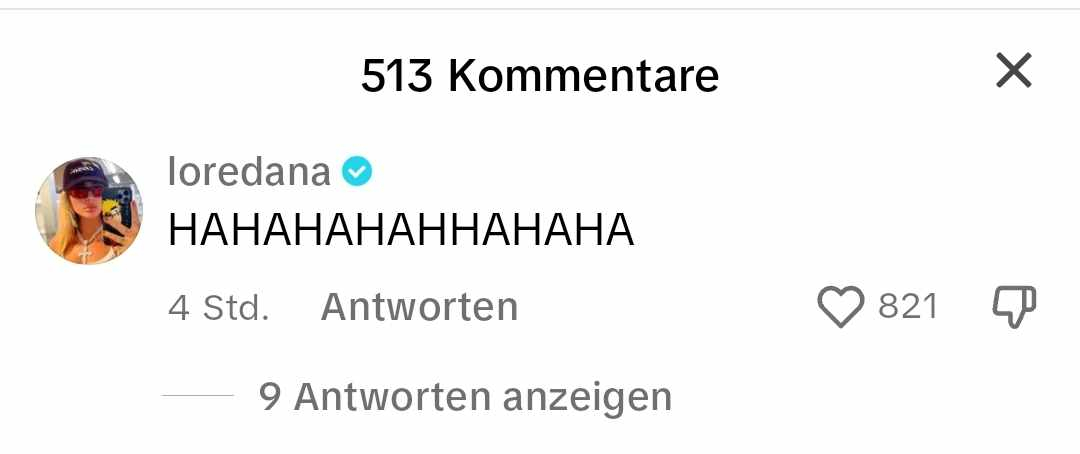Image resolution: width=1080 pixels, height=454 pixels.
Task: Click the 821 like count
Action: 908,307
